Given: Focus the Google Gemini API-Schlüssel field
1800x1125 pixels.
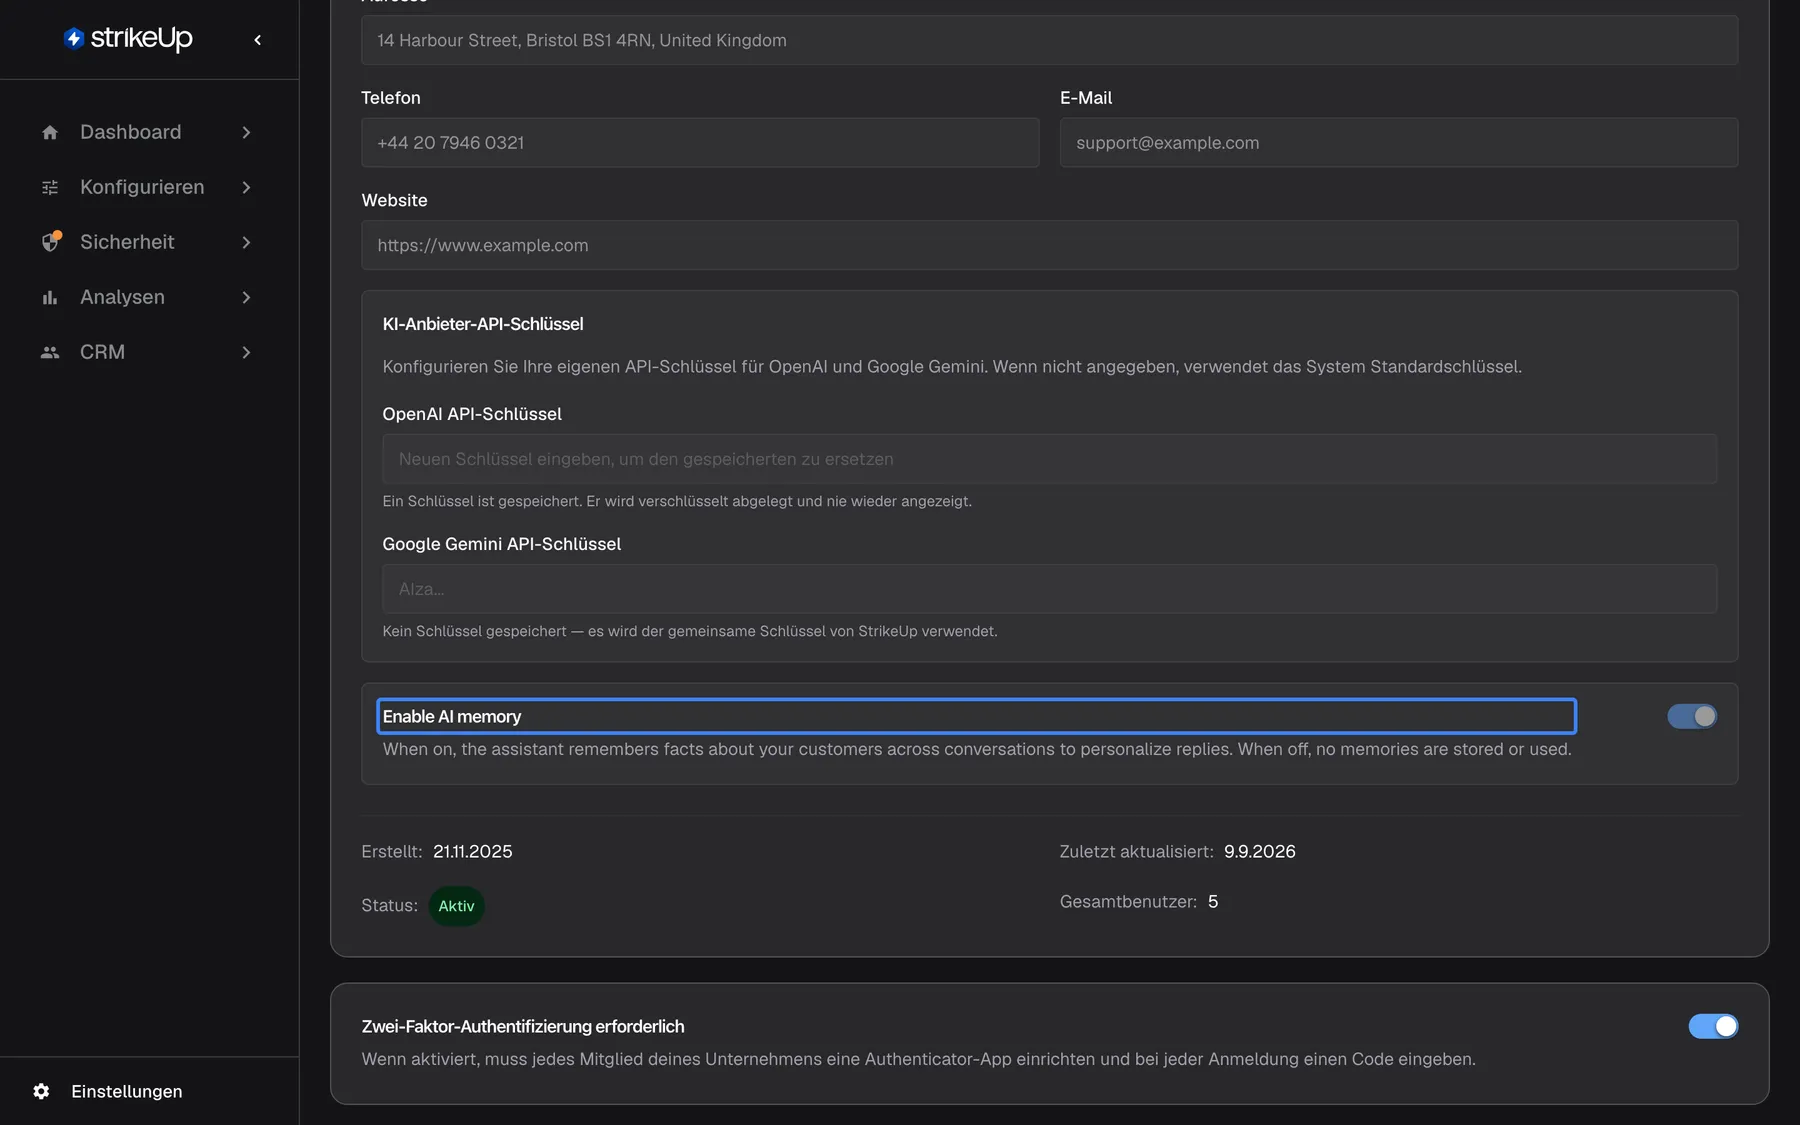Looking at the screenshot, I should click(1049, 589).
